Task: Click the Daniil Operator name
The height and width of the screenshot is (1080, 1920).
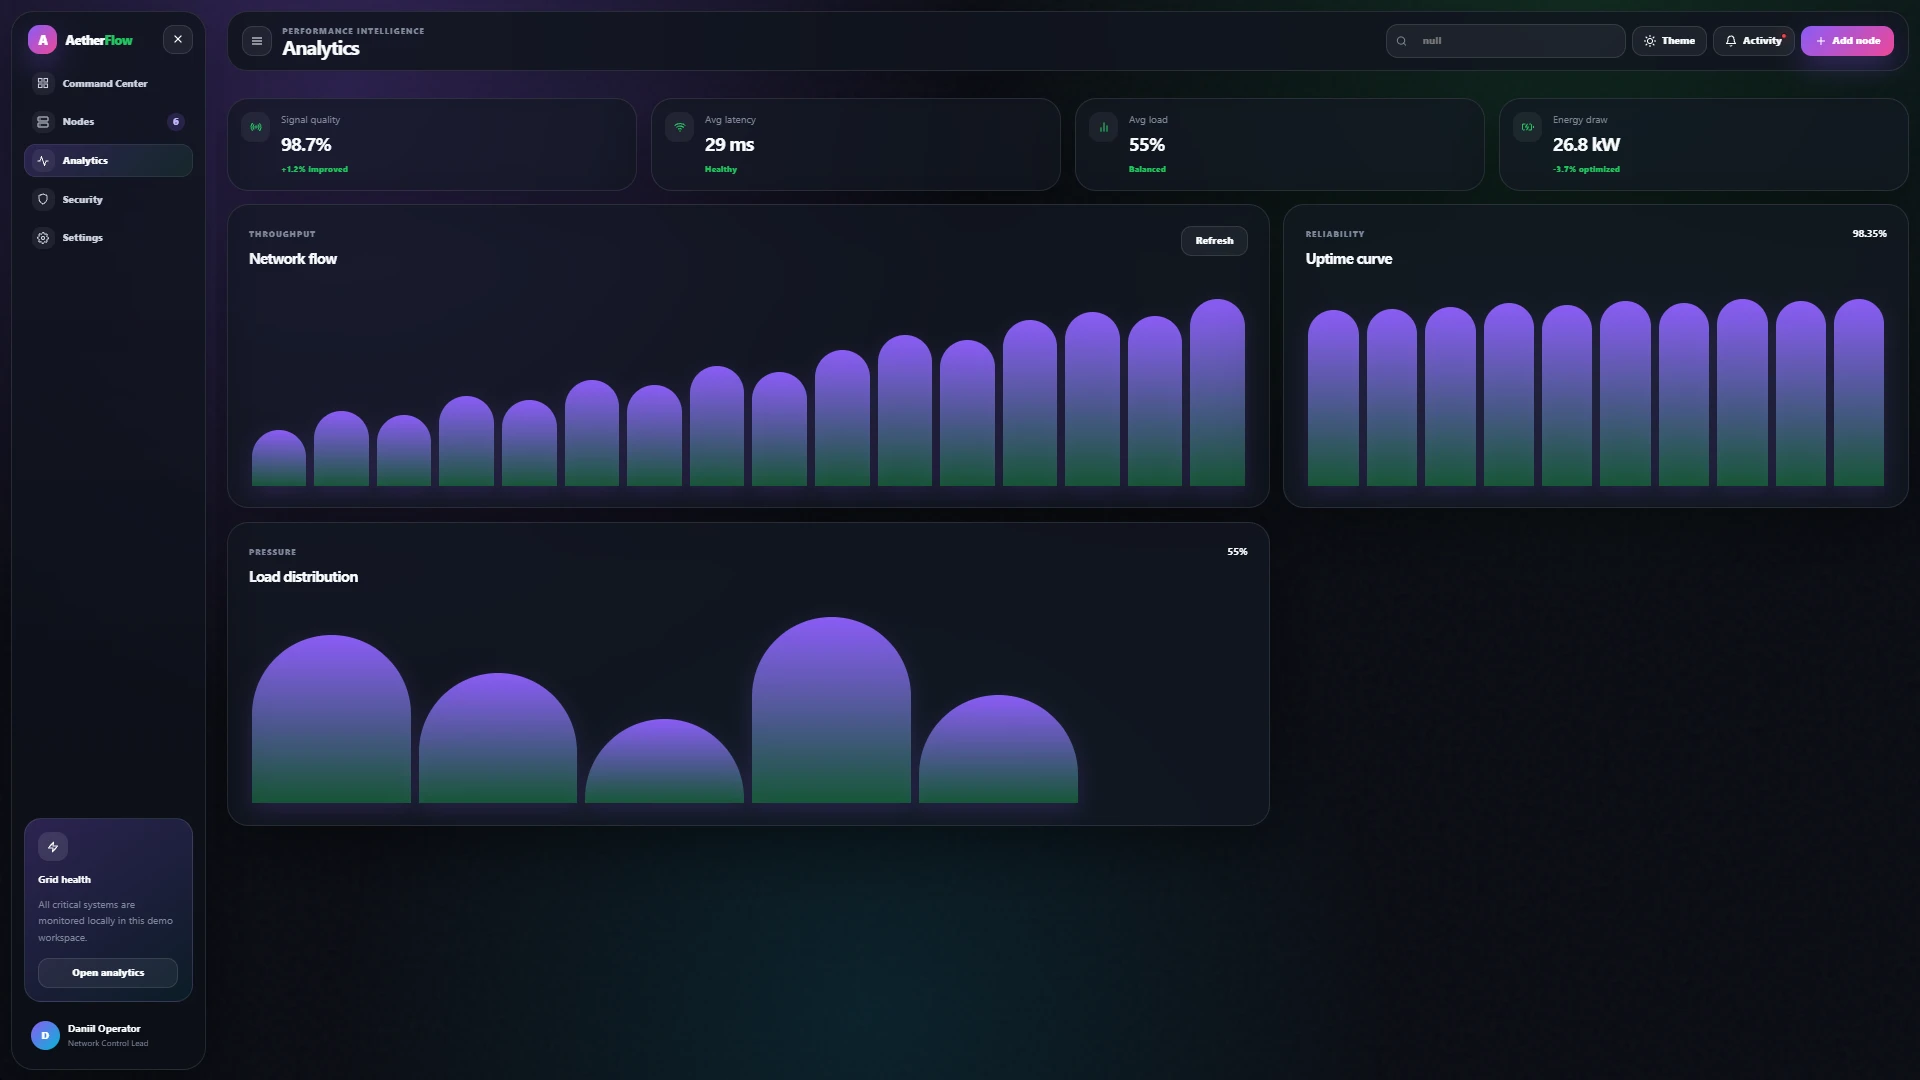Action: (x=104, y=1029)
